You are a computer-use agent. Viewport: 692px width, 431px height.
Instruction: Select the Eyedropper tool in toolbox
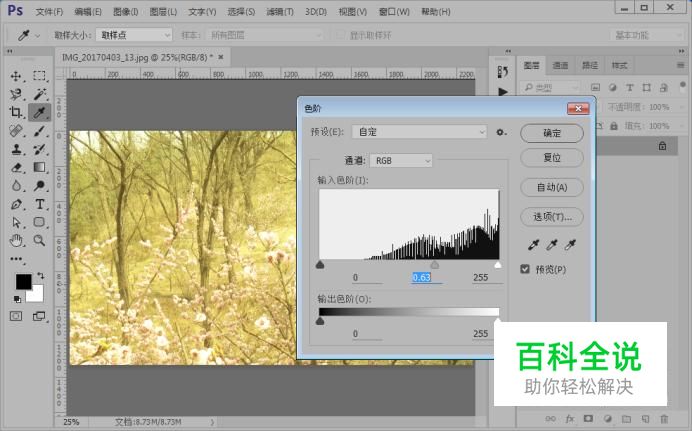coord(39,112)
